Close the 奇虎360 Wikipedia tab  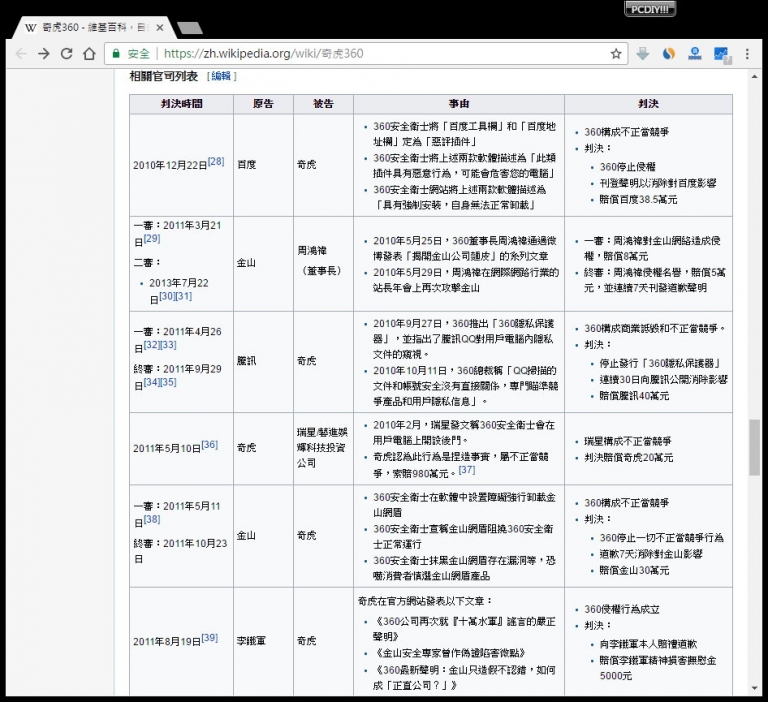coord(160,28)
